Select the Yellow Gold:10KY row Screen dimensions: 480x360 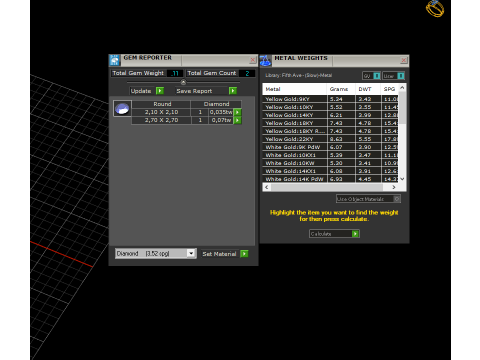coord(330,107)
